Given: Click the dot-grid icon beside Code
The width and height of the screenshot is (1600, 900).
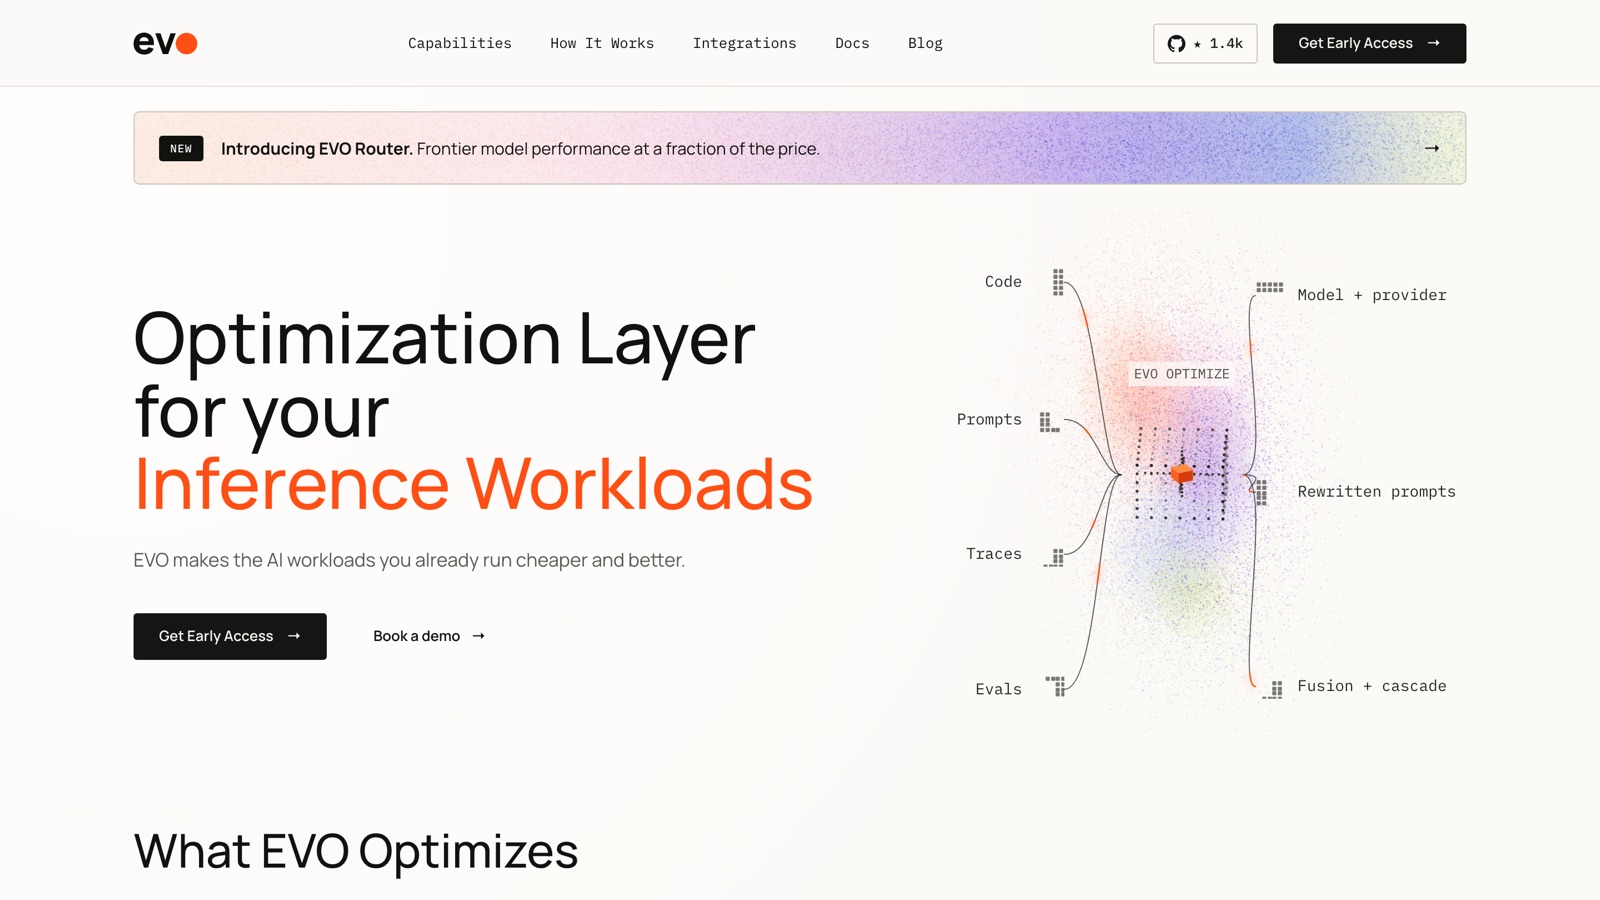Looking at the screenshot, I should tap(1058, 282).
